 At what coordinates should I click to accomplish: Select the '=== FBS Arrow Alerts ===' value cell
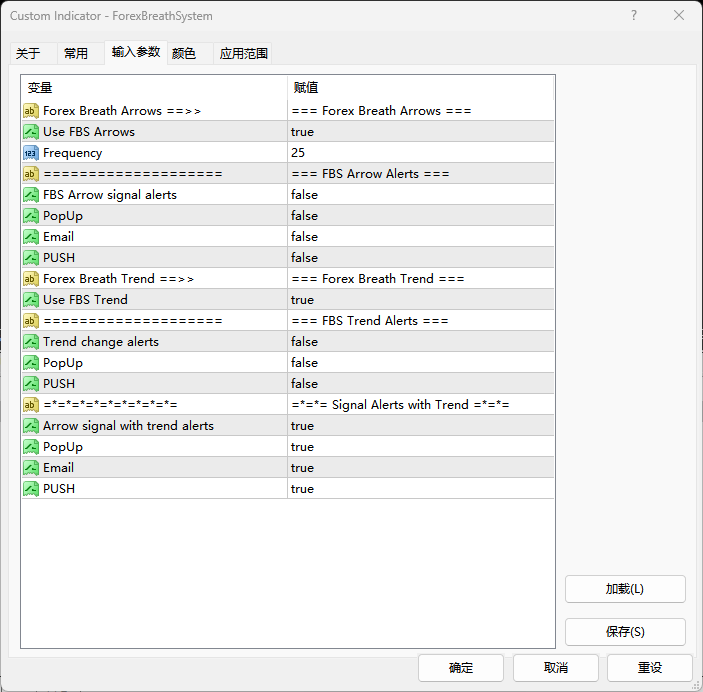(421, 174)
